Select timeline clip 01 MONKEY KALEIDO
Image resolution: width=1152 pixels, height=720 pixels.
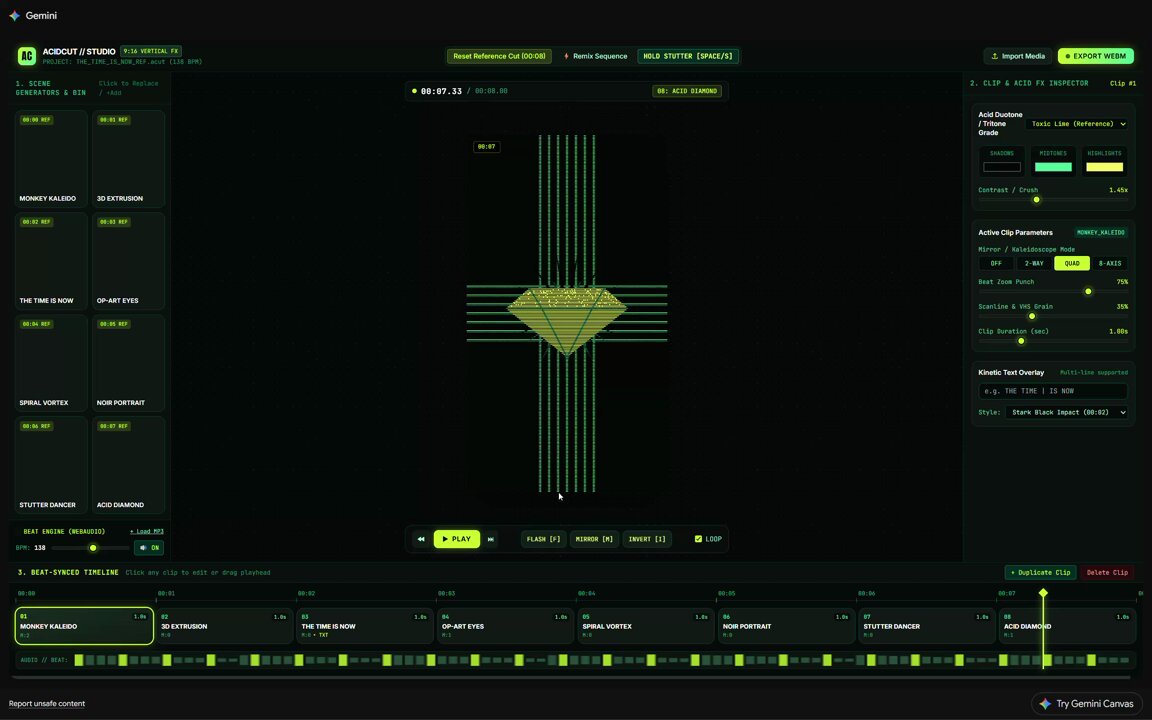click(x=84, y=626)
